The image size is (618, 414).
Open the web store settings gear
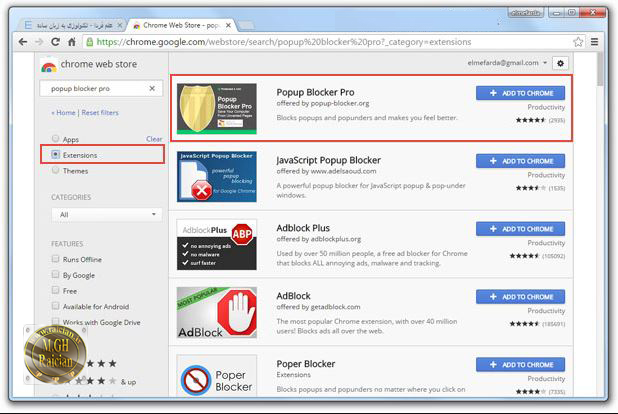tap(560, 63)
